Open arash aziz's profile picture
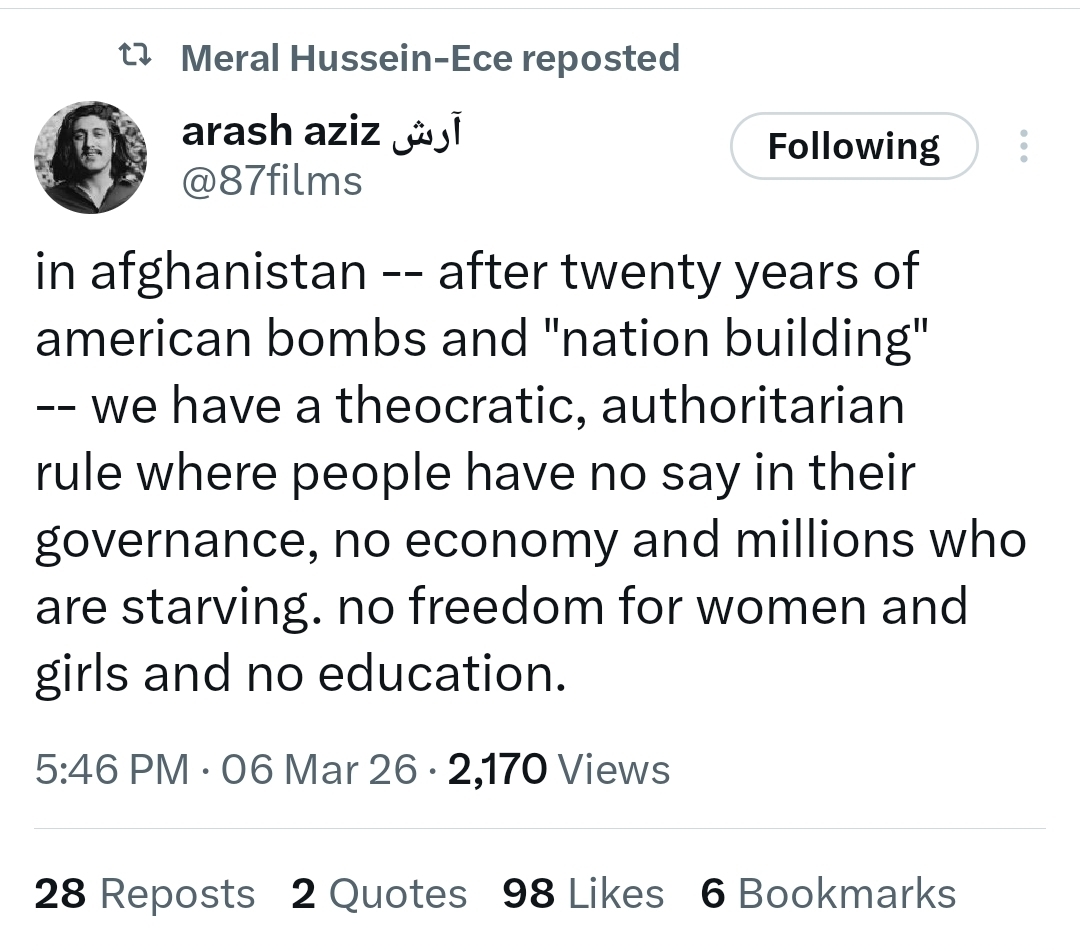This screenshot has width=1080, height=951. click(90, 157)
